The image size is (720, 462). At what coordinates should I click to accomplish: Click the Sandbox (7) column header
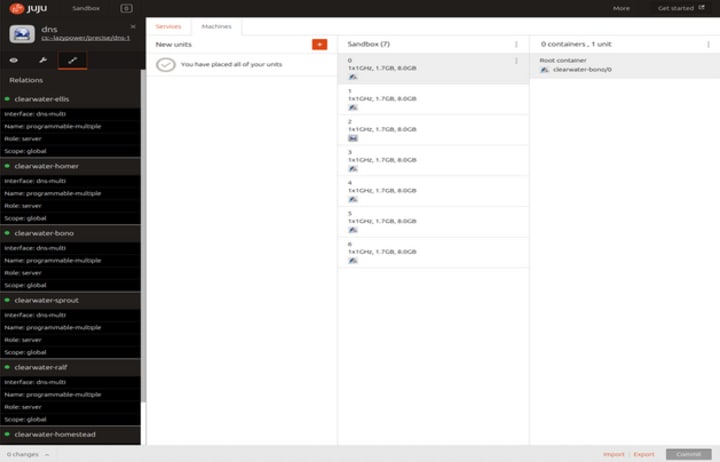tap(369, 44)
